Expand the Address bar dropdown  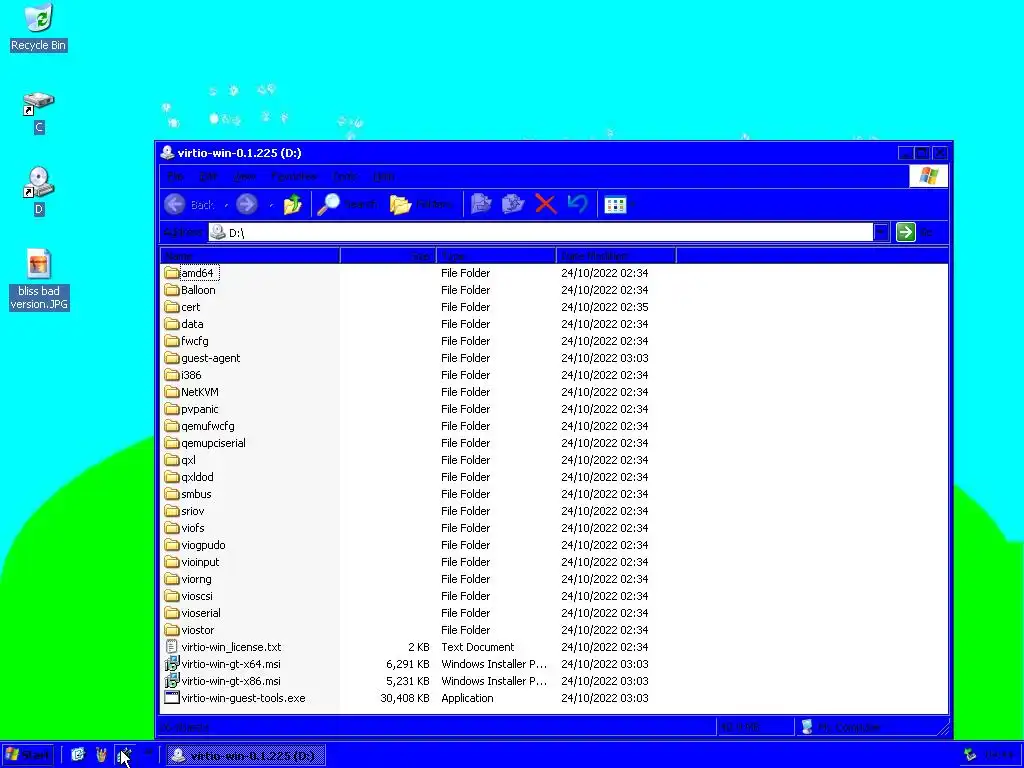click(x=880, y=232)
